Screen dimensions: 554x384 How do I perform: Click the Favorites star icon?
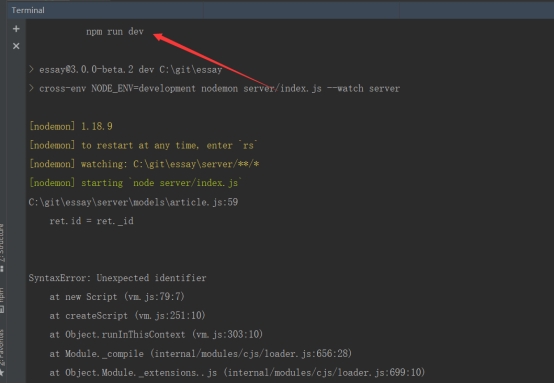[x=2, y=373]
